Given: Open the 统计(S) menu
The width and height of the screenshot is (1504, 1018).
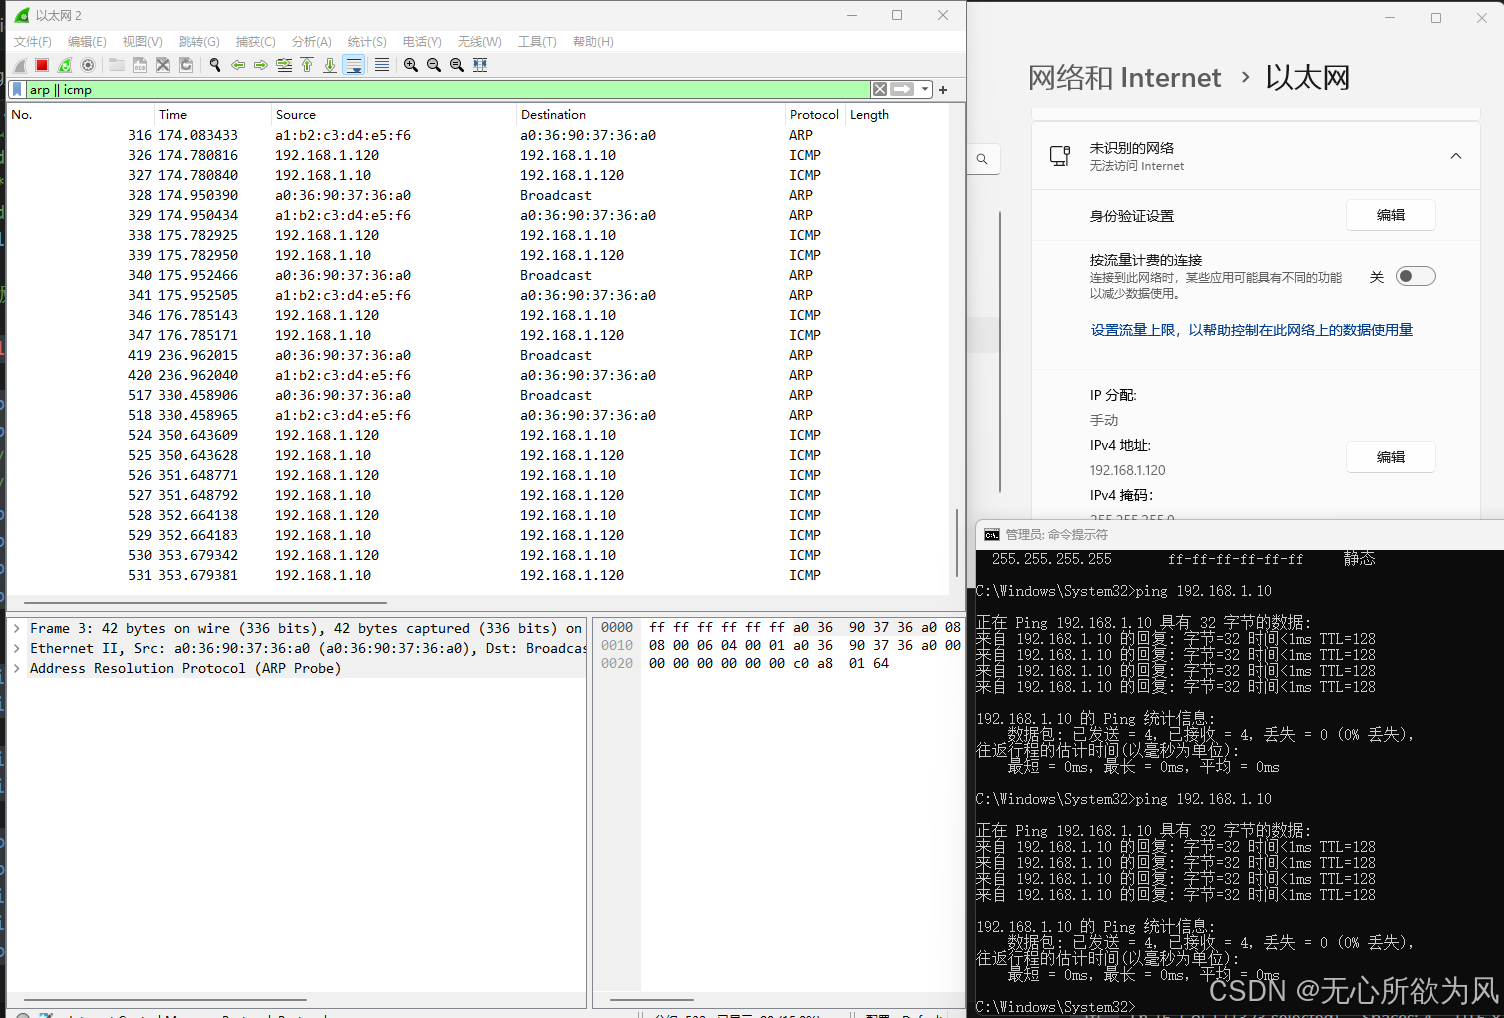Looking at the screenshot, I should 367,42.
